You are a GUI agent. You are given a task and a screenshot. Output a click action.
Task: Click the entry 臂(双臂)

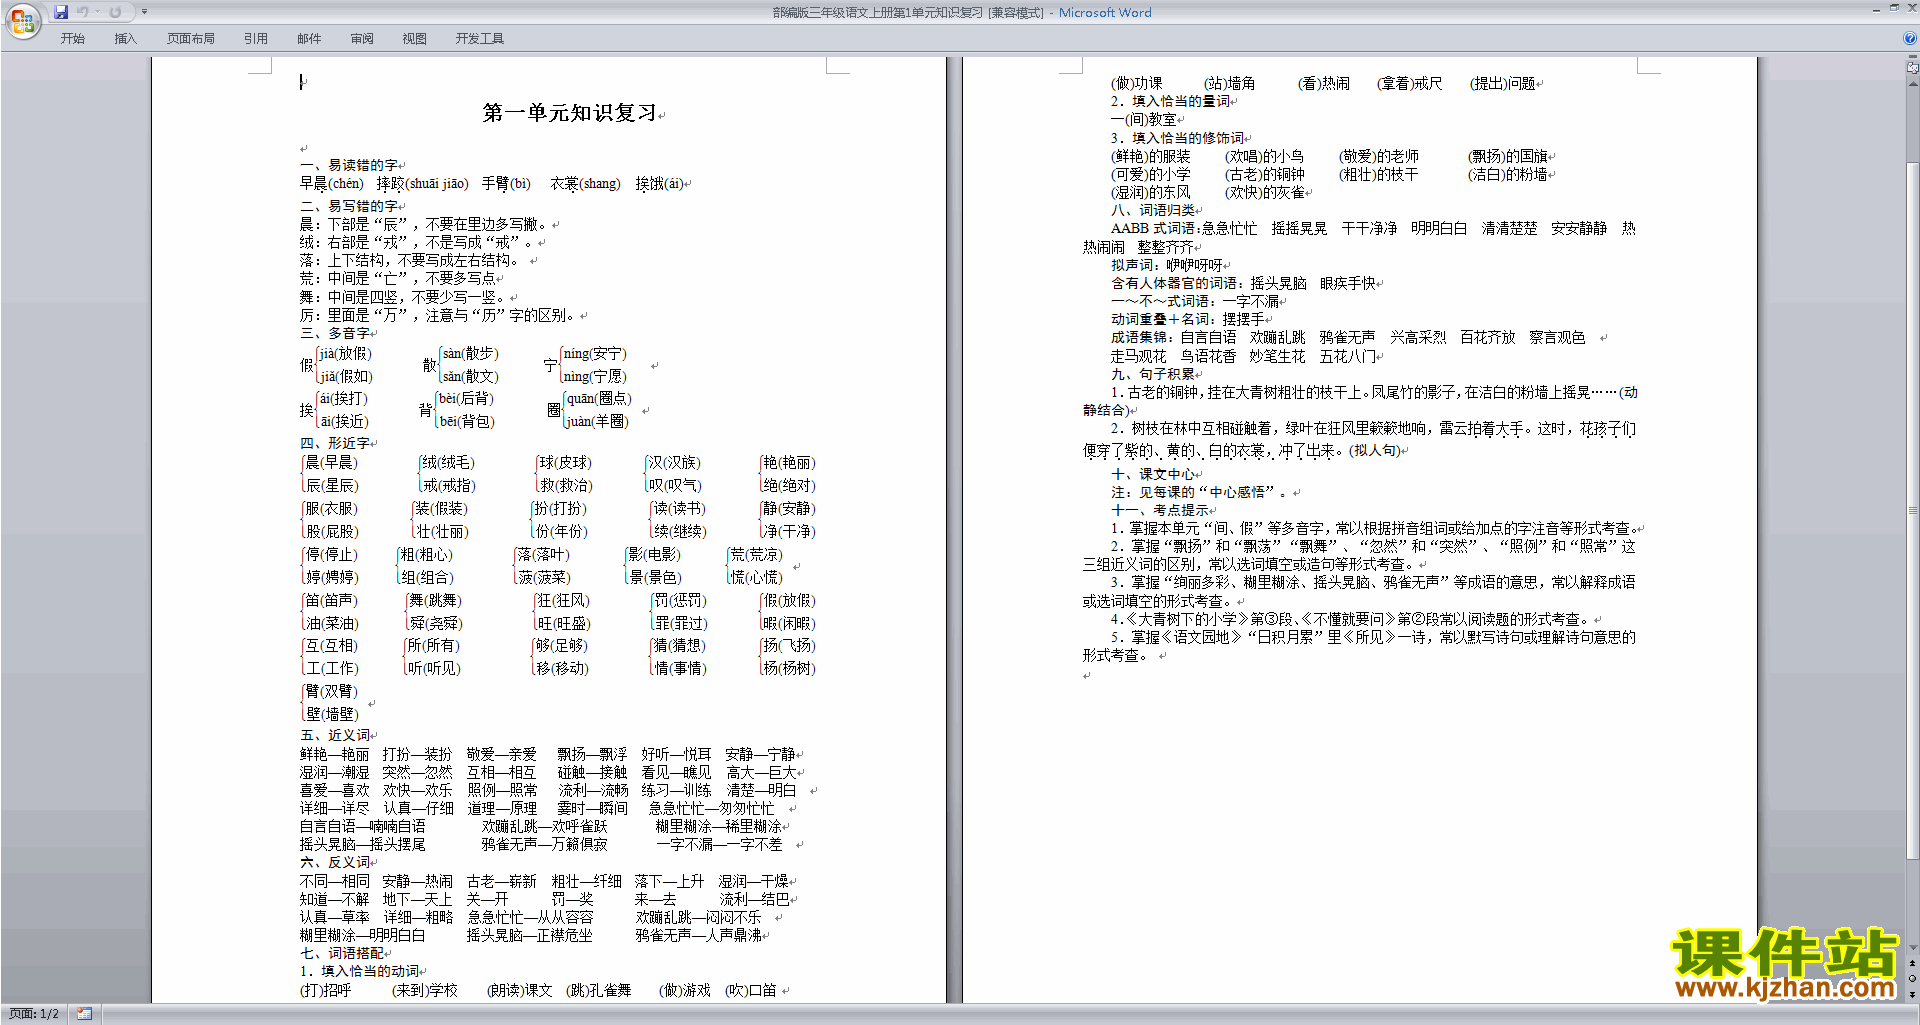[x=331, y=691]
